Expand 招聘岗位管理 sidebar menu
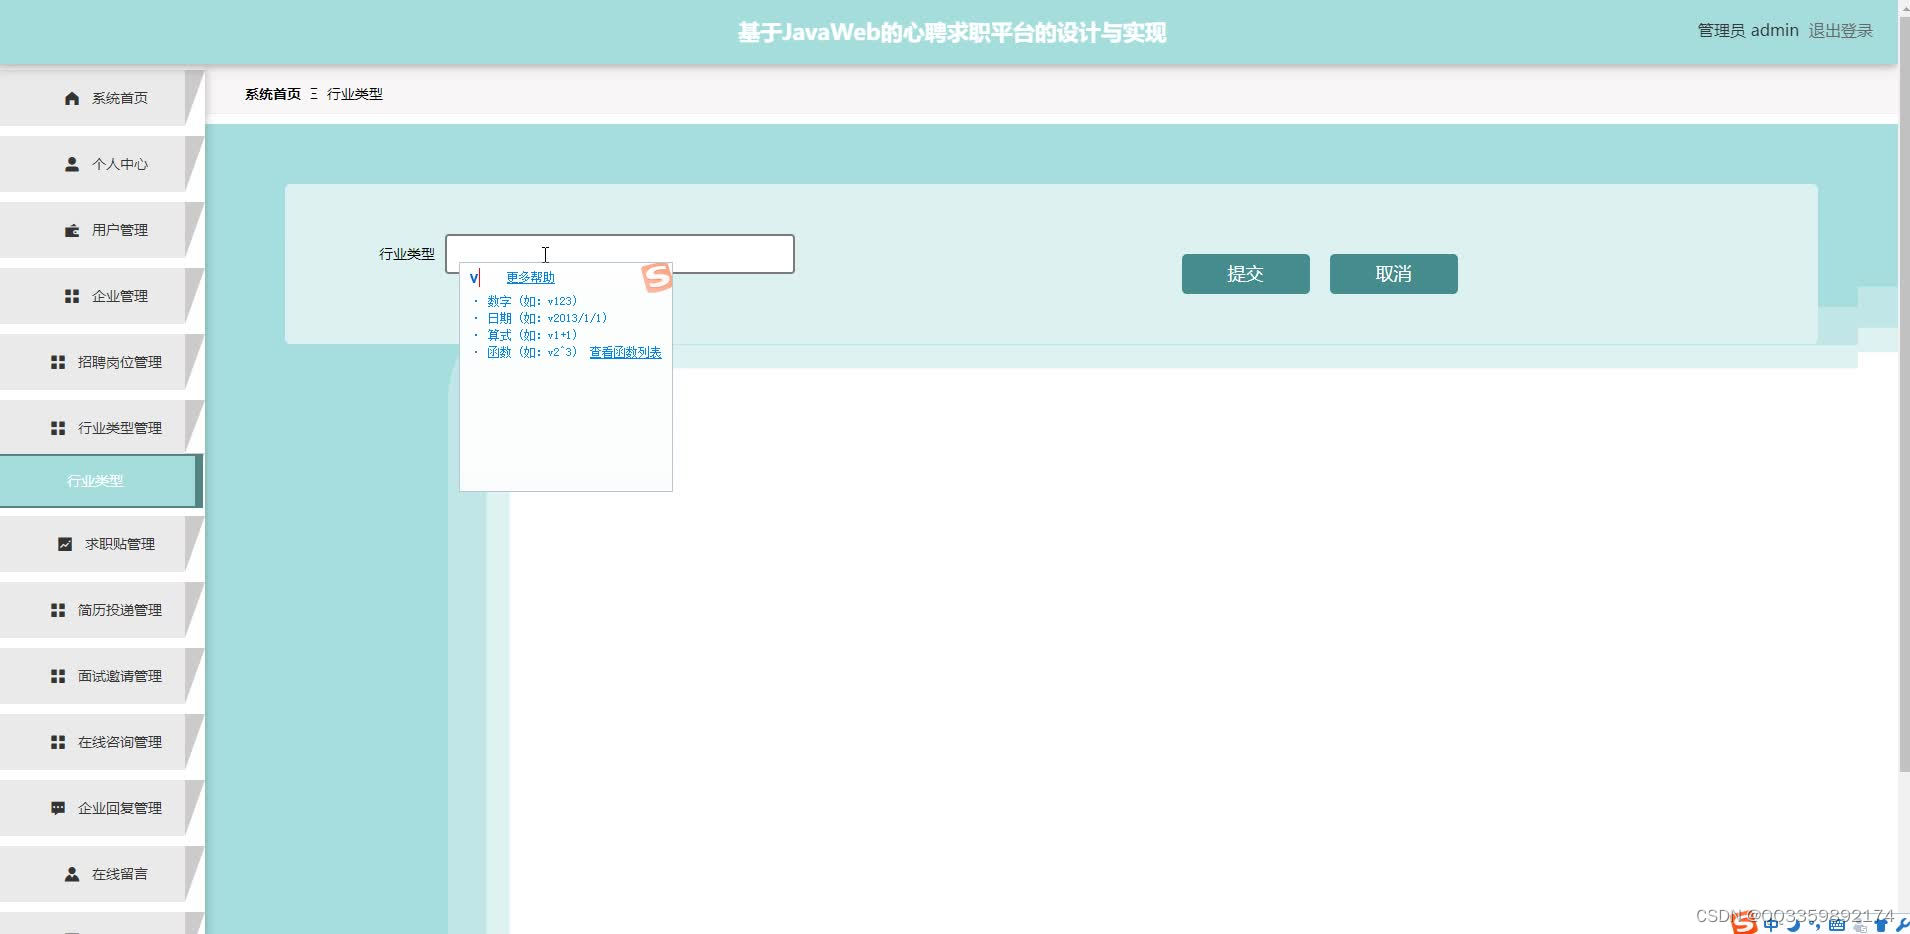The height and width of the screenshot is (934, 1910). point(102,362)
